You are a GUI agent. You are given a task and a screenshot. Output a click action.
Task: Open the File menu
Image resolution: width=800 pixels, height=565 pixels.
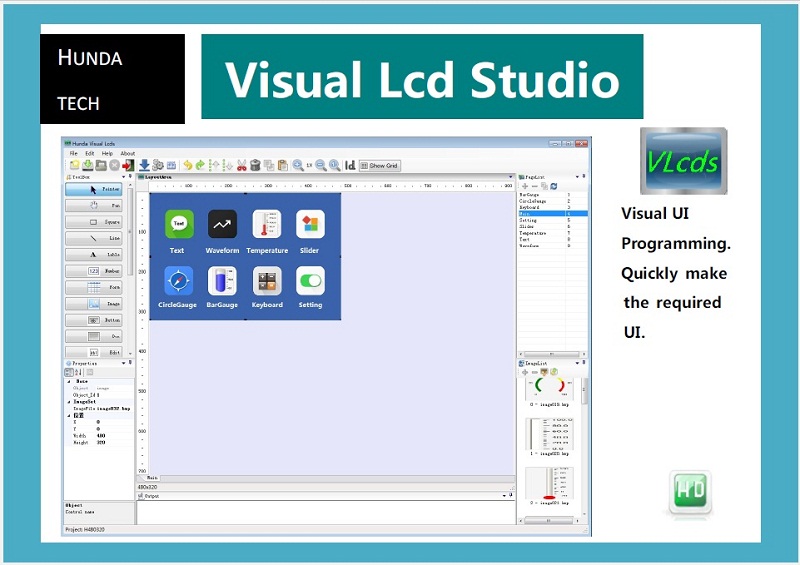[x=73, y=153]
